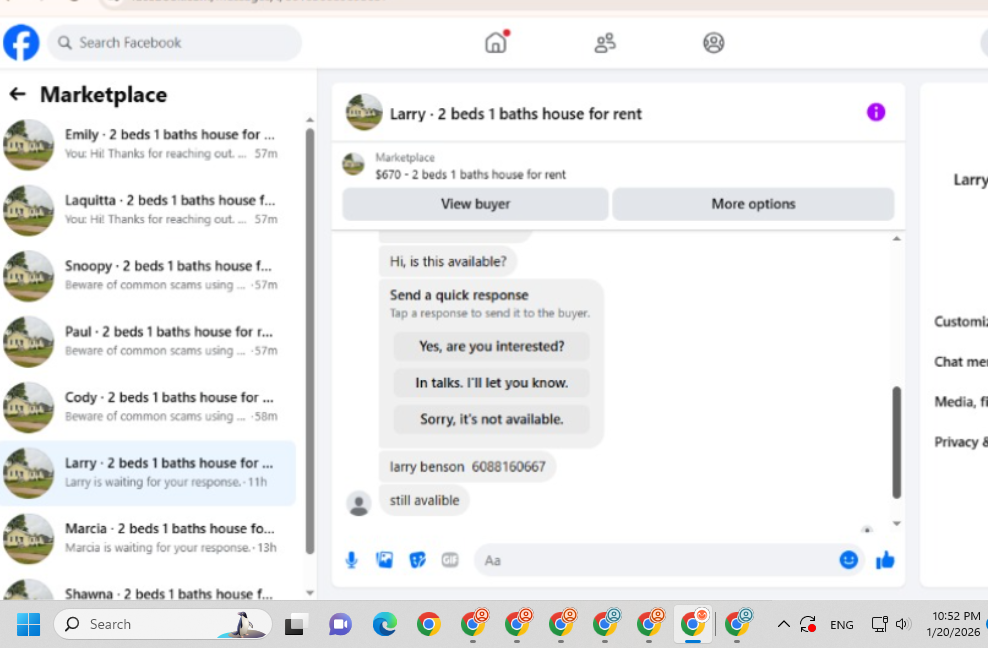
Task: Click the conversation list scrollbar down arrow
Action: [309, 593]
